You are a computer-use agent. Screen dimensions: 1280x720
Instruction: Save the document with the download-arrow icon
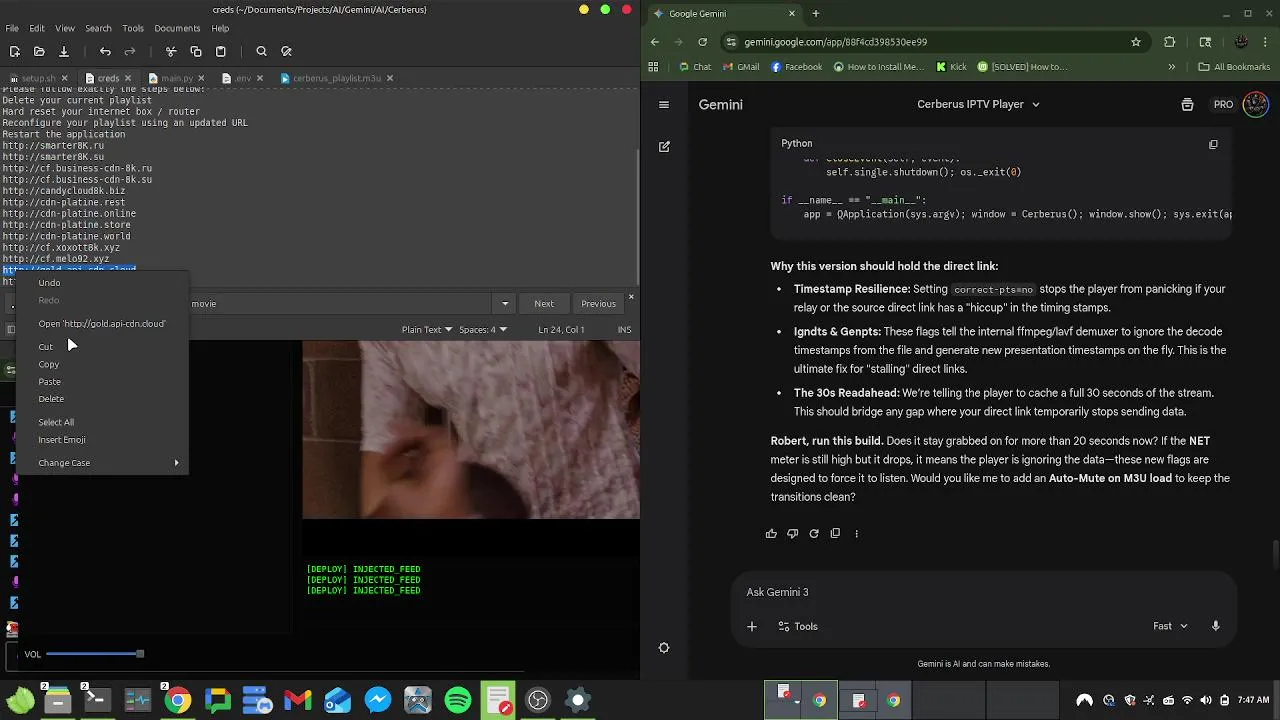pos(63,51)
